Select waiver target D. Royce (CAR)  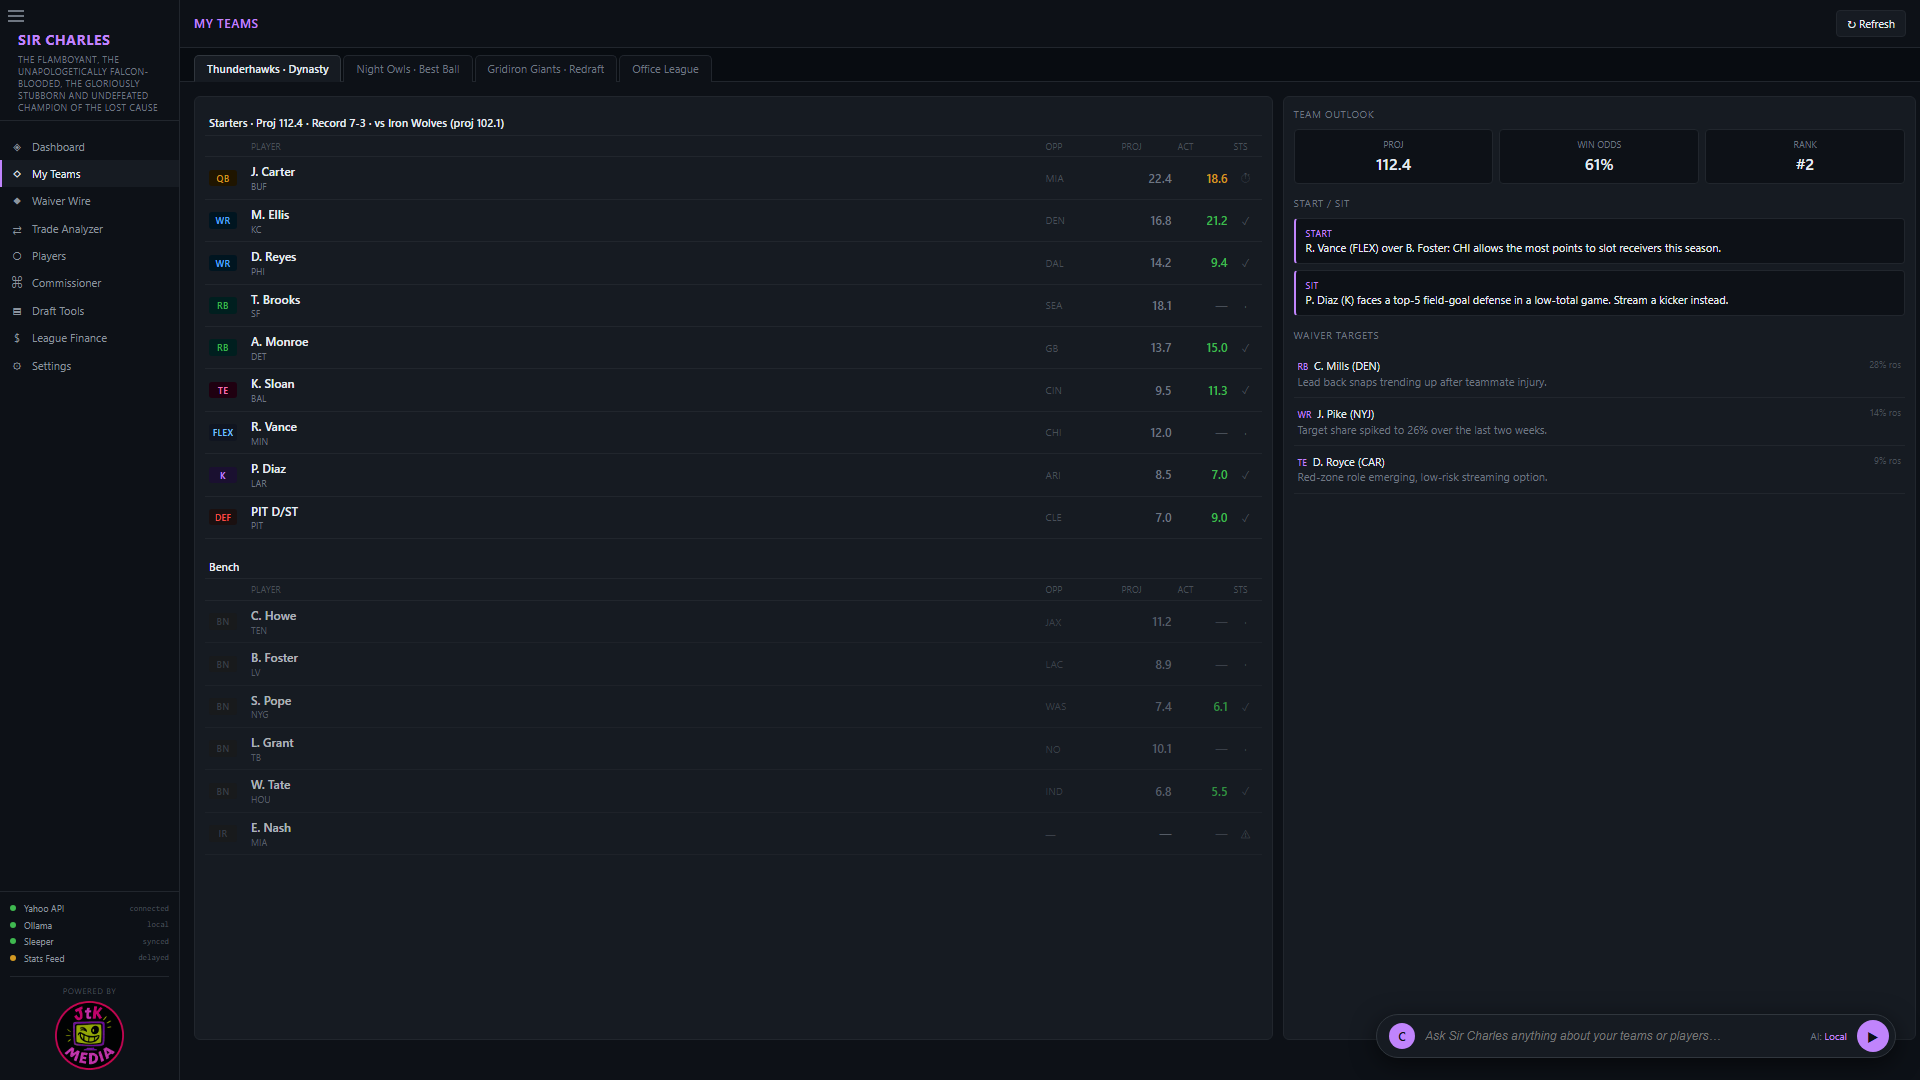[x=1598, y=470]
